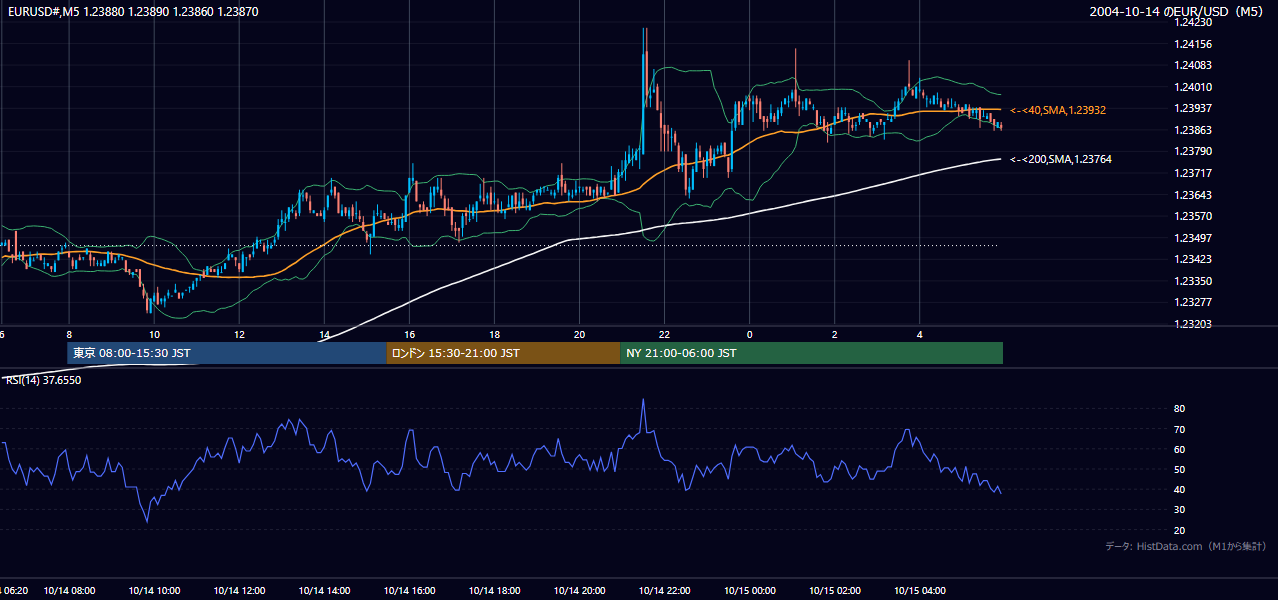Click price axis value 1.23937
Viewport: 1278px width, 600px height.
point(1192,108)
